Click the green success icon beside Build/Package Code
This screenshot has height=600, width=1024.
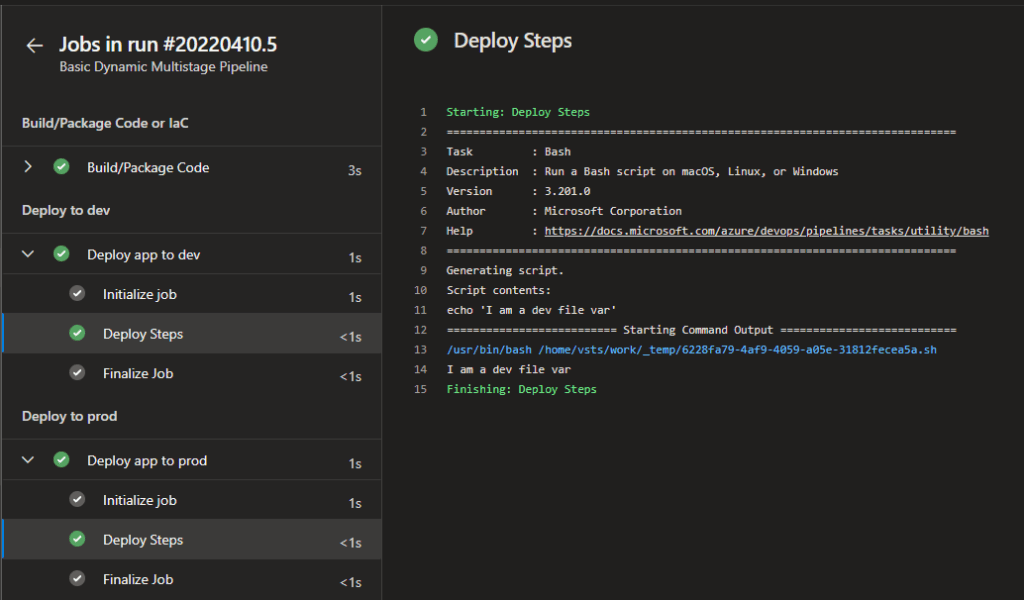[x=61, y=168]
